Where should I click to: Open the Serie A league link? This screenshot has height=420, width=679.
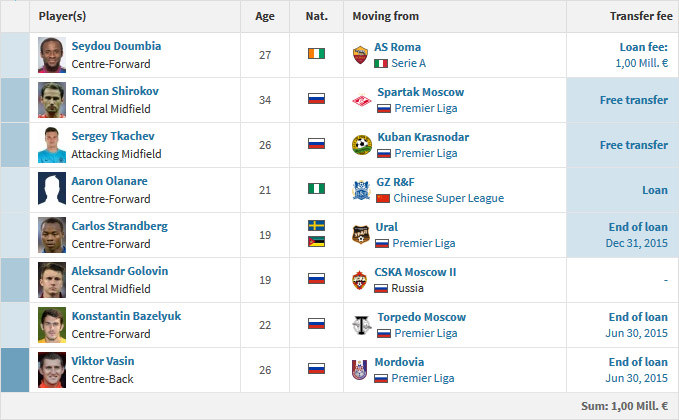coord(408,63)
